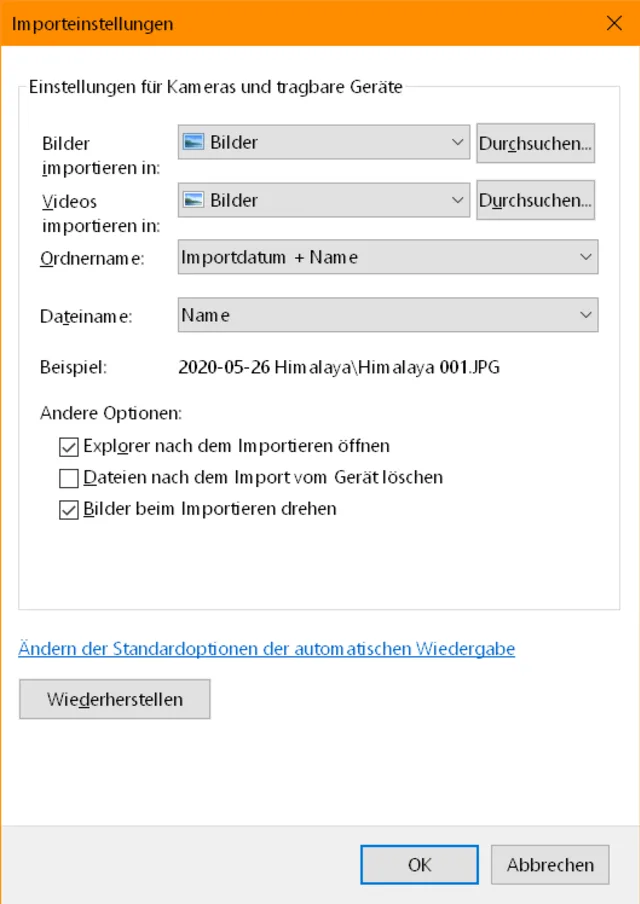Click the Bilder folder icon in video import dropdown
The height and width of the screenshot is (904, 640).
click(193, 201)
